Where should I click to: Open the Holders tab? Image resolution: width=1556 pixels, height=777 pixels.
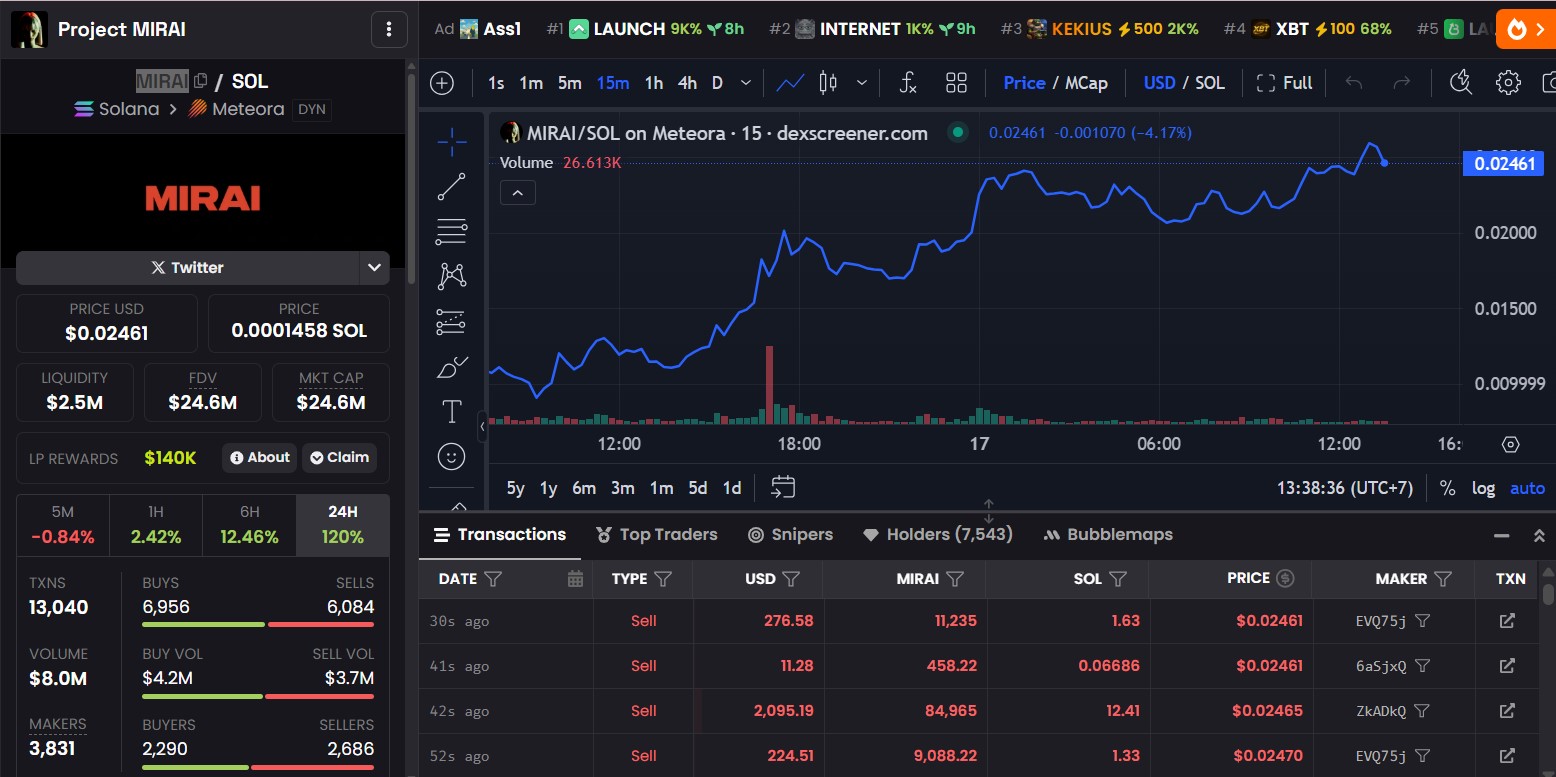click(x=937, y=535)
